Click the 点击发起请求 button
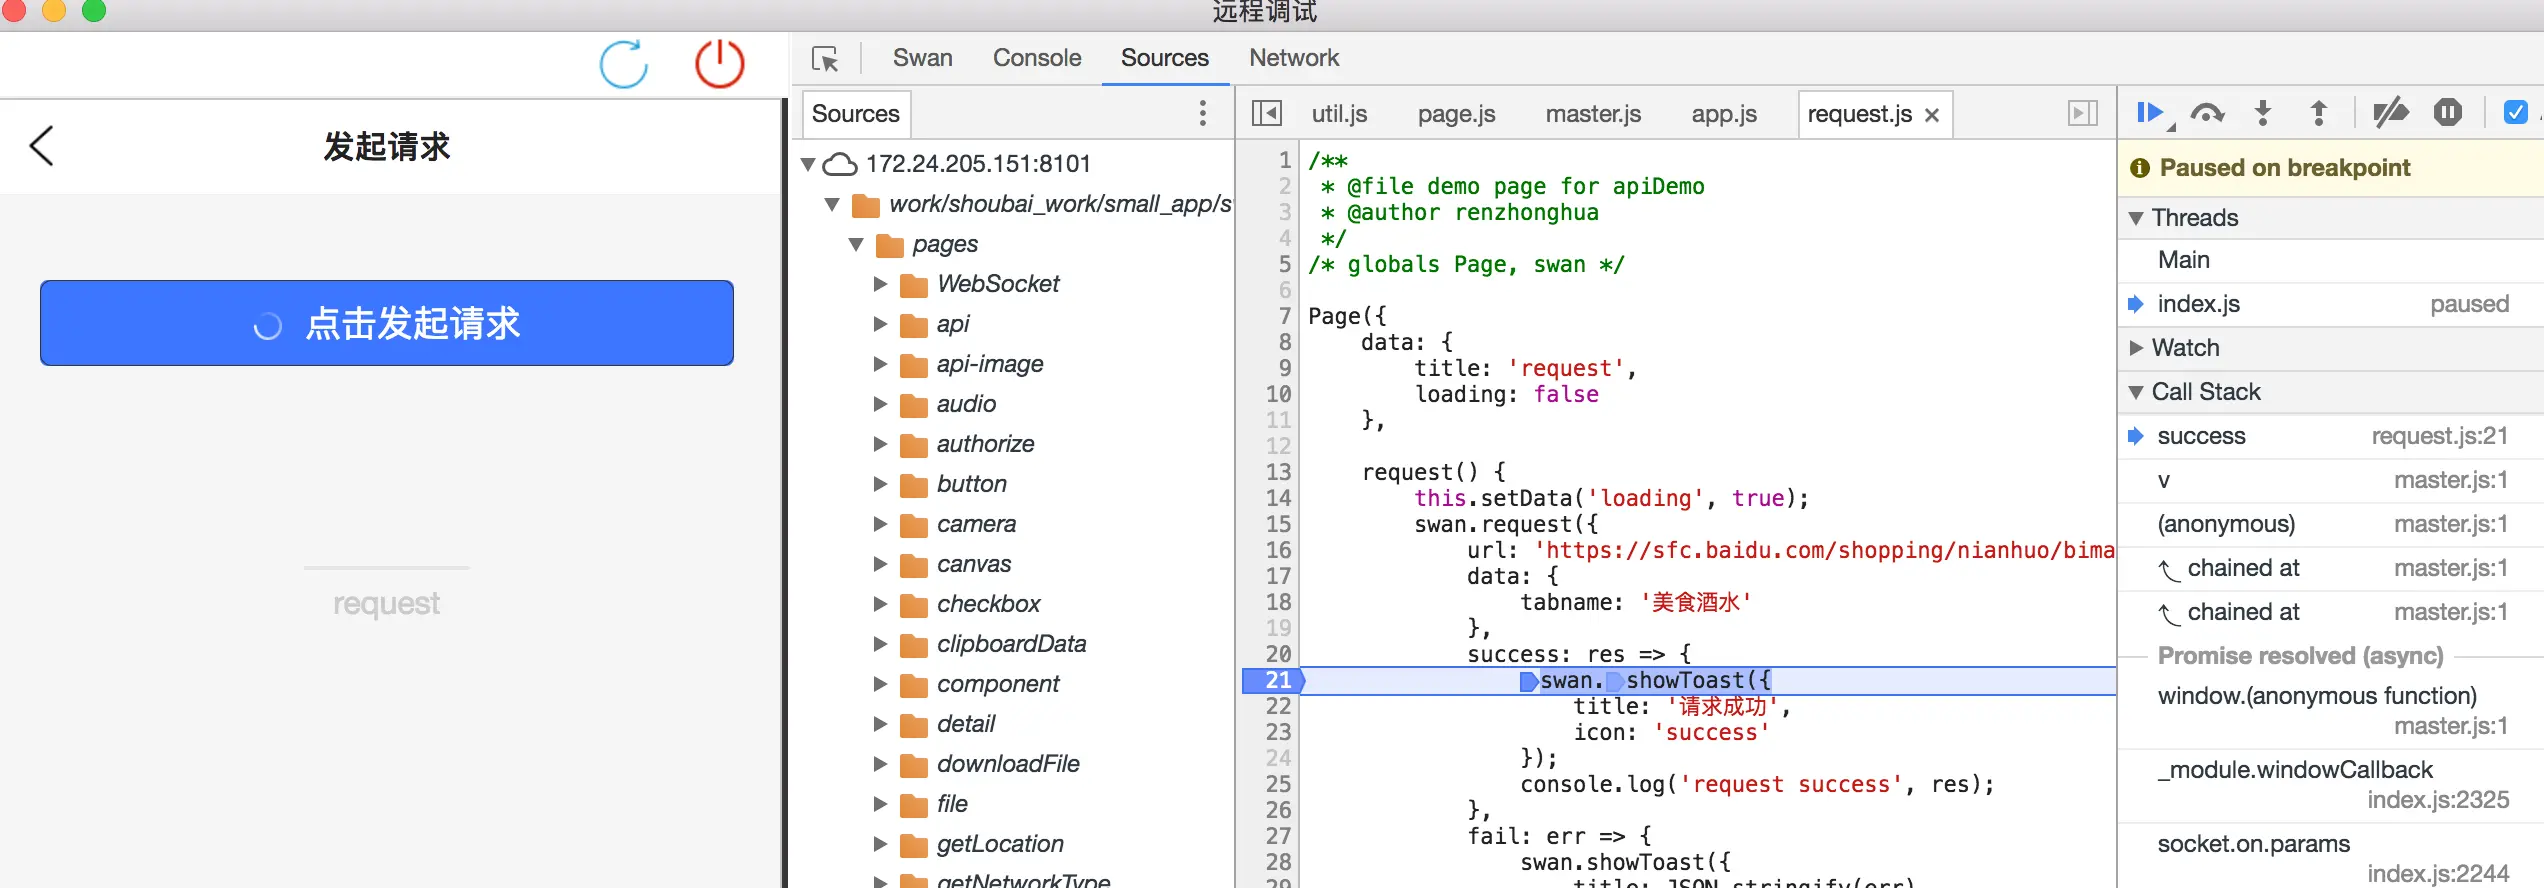 [x=387, y=323]
